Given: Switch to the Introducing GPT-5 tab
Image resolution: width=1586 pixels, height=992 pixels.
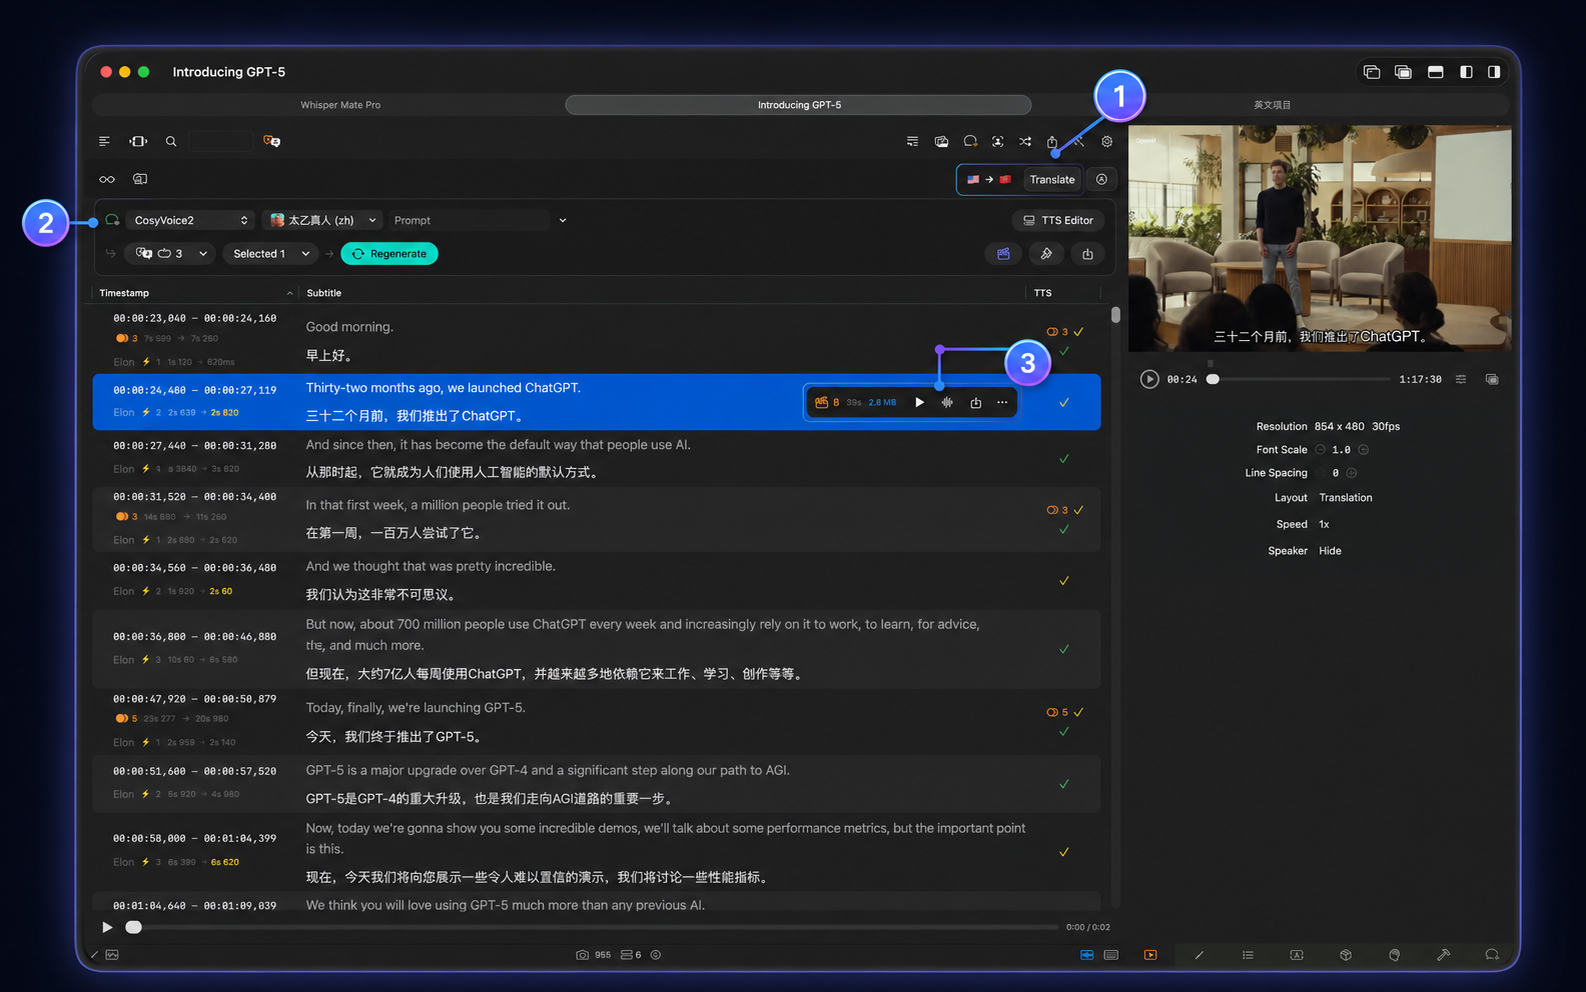Looking at the screenshot, I should pos(798,105).
